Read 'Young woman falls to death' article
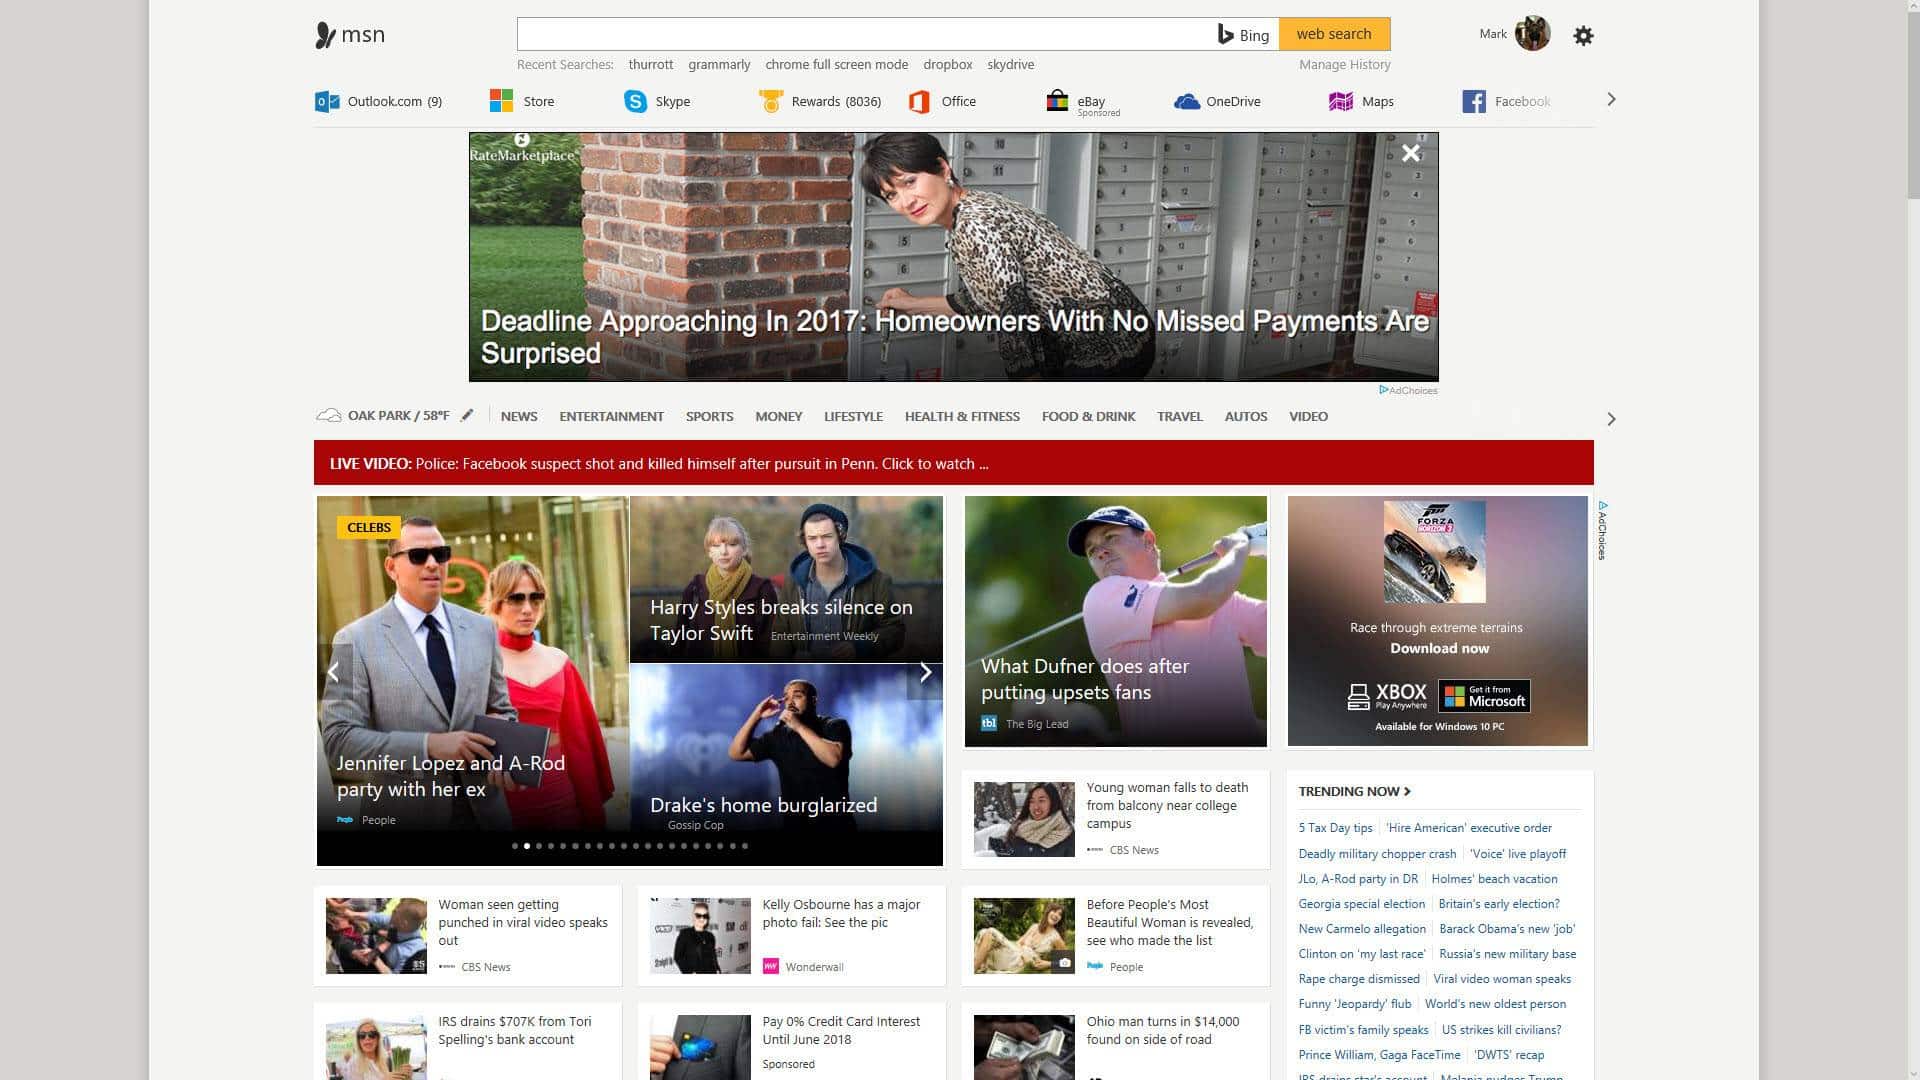This screenshot has height=1080, width=1920. 1115,819
